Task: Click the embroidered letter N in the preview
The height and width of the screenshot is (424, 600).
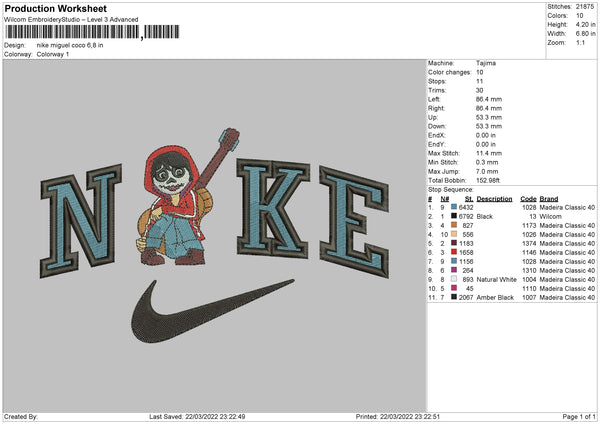Action: tap(81, 221)
